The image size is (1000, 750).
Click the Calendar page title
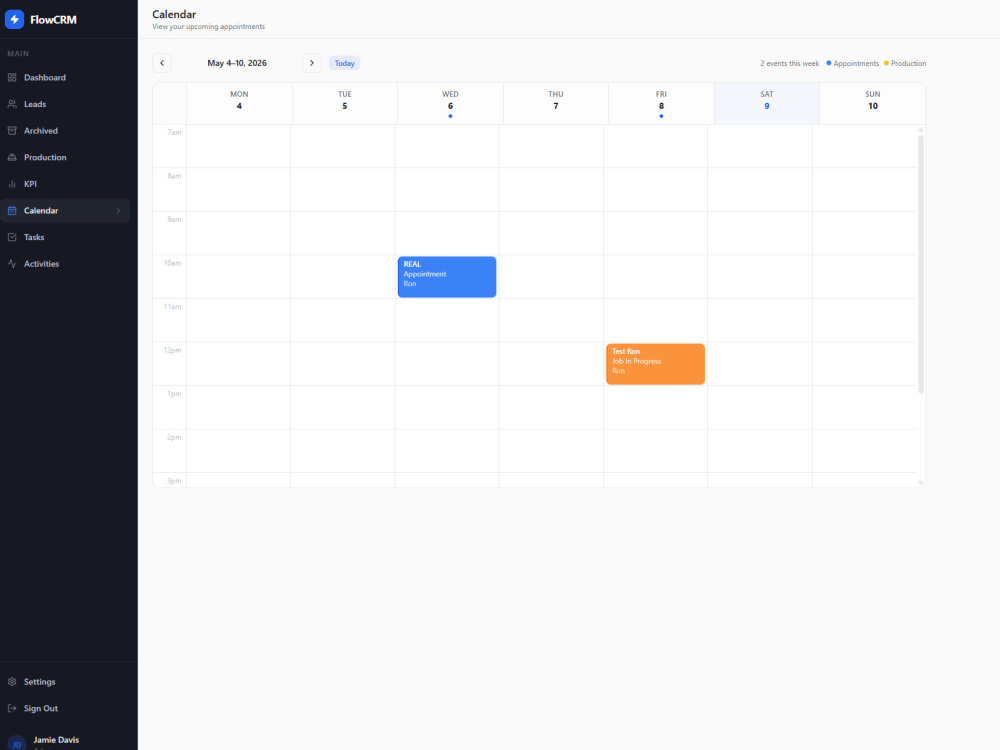pyautogui.click(x=174, y=14)
